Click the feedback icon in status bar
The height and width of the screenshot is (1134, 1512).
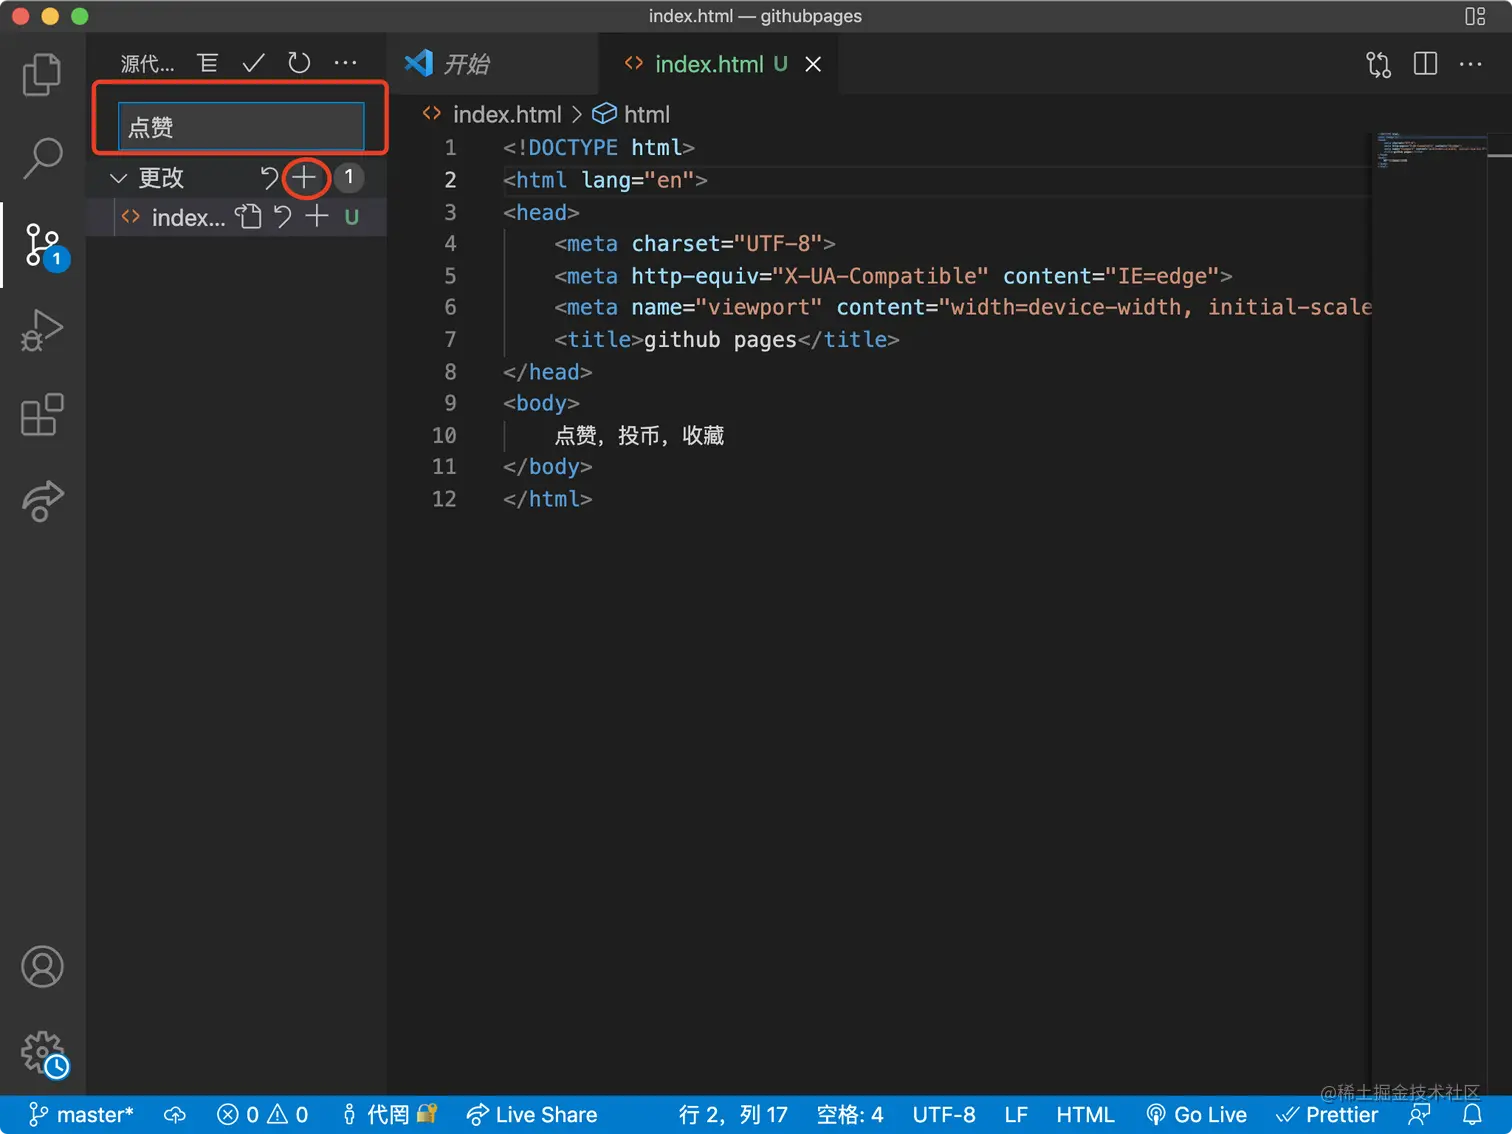1419,1114
